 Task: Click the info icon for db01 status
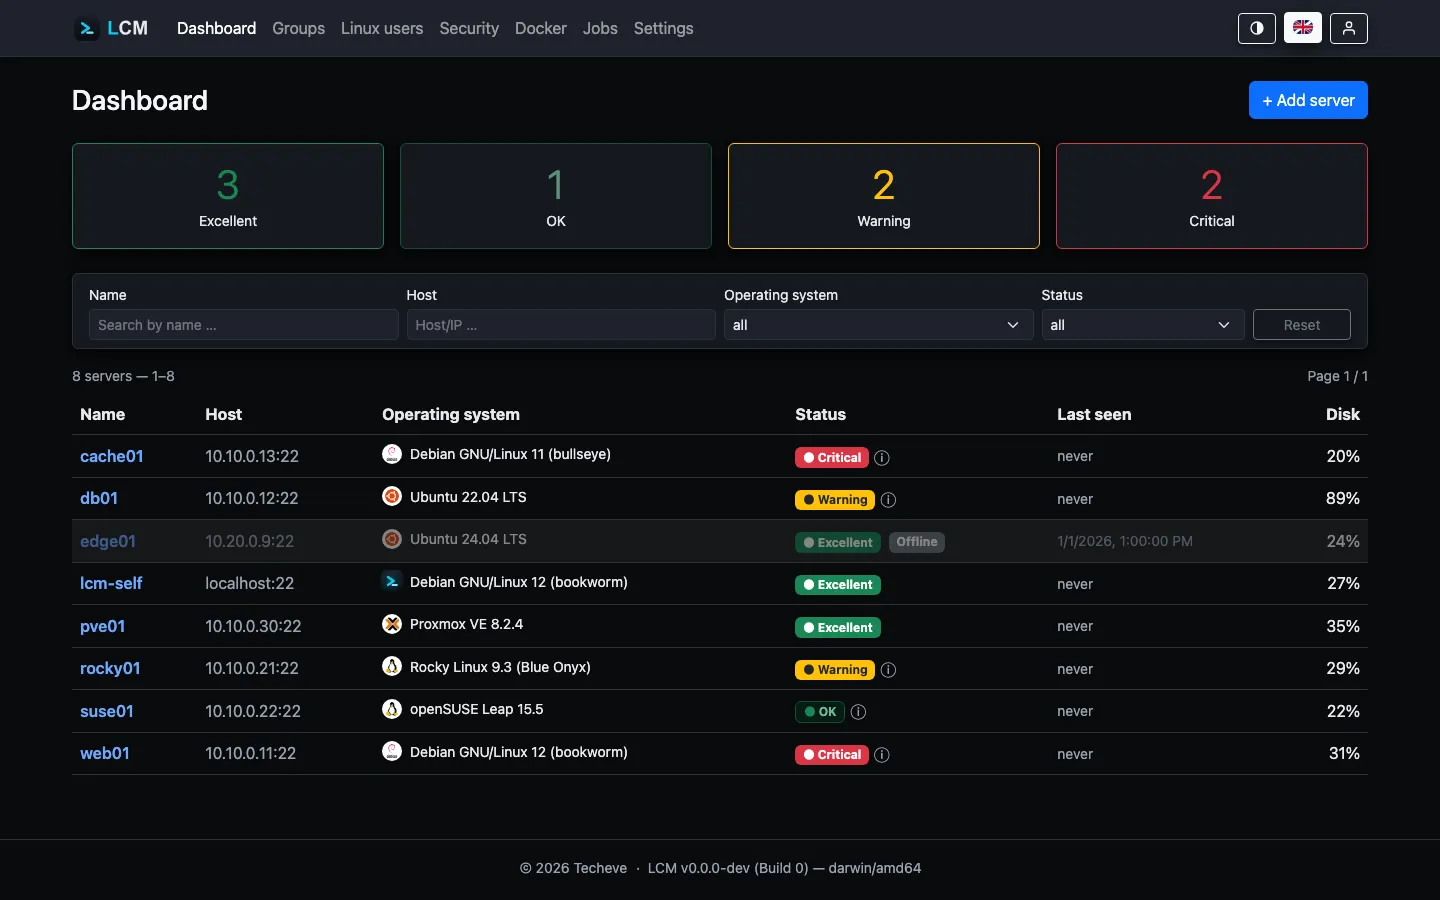tap(888, 500)
